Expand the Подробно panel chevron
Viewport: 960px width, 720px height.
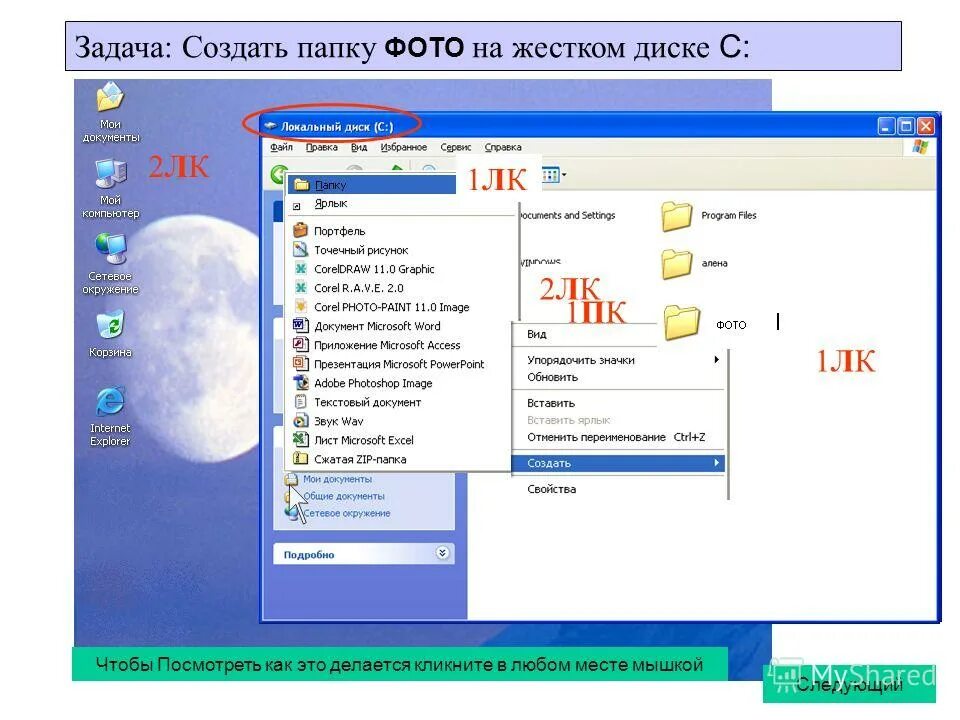pyautogui.click(x=443, y=553)
